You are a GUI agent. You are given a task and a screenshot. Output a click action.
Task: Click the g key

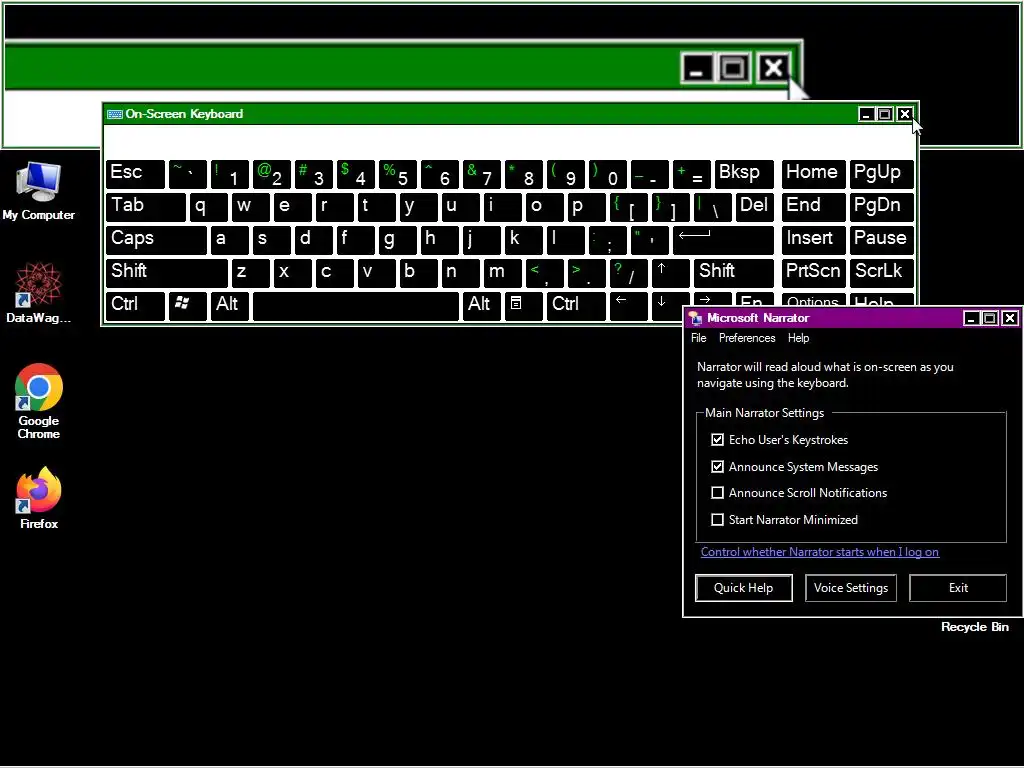point(397,240)
